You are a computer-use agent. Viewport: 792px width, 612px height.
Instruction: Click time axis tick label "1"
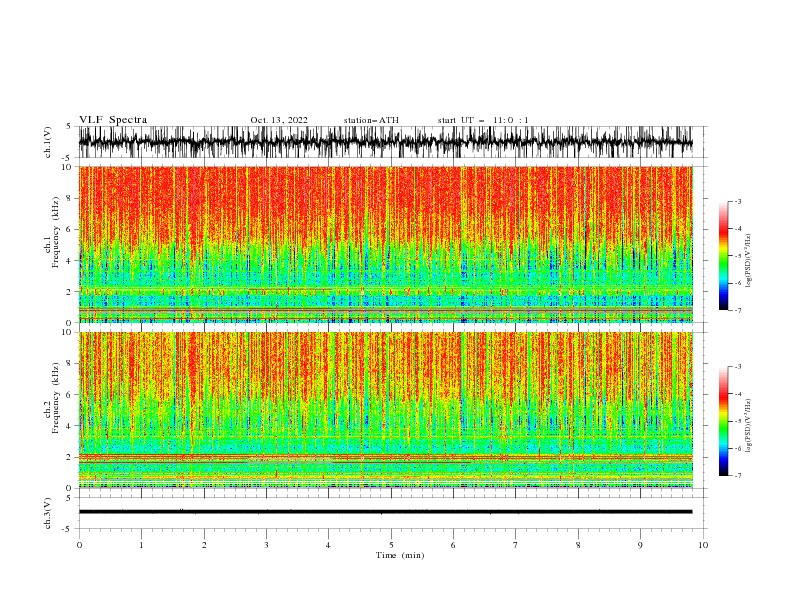(141, 545)
